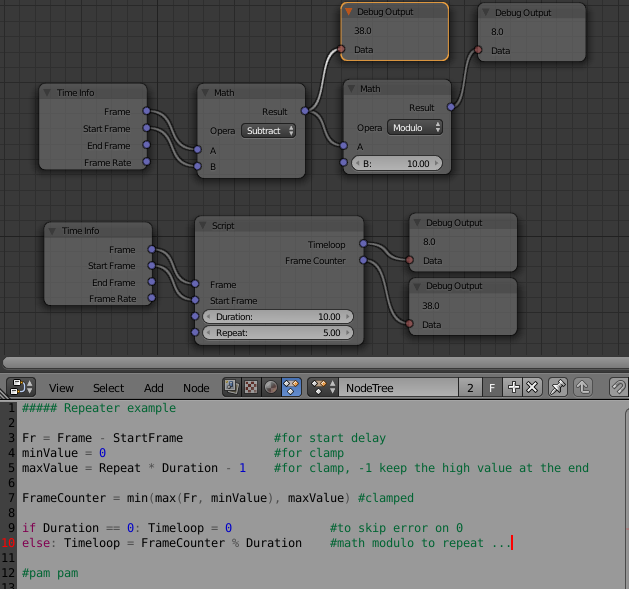Screen dimensions: 629x589
Task: Increase Repeat with right arrow
Action: click(x=348, y=333)
